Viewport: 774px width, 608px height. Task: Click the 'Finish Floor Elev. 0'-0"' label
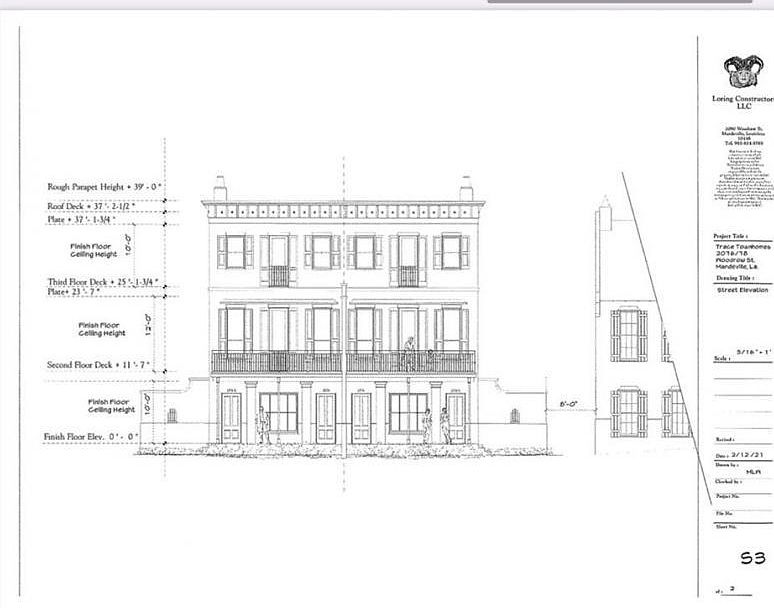click(x=91, y=437)
